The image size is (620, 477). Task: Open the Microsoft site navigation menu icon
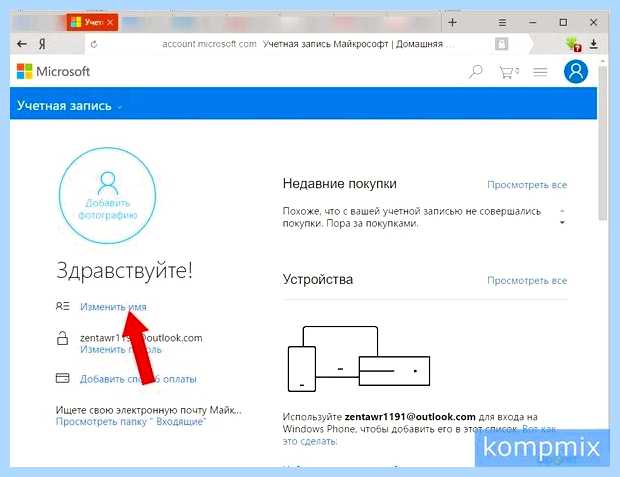pyautogui.click(x=540, y=72)
